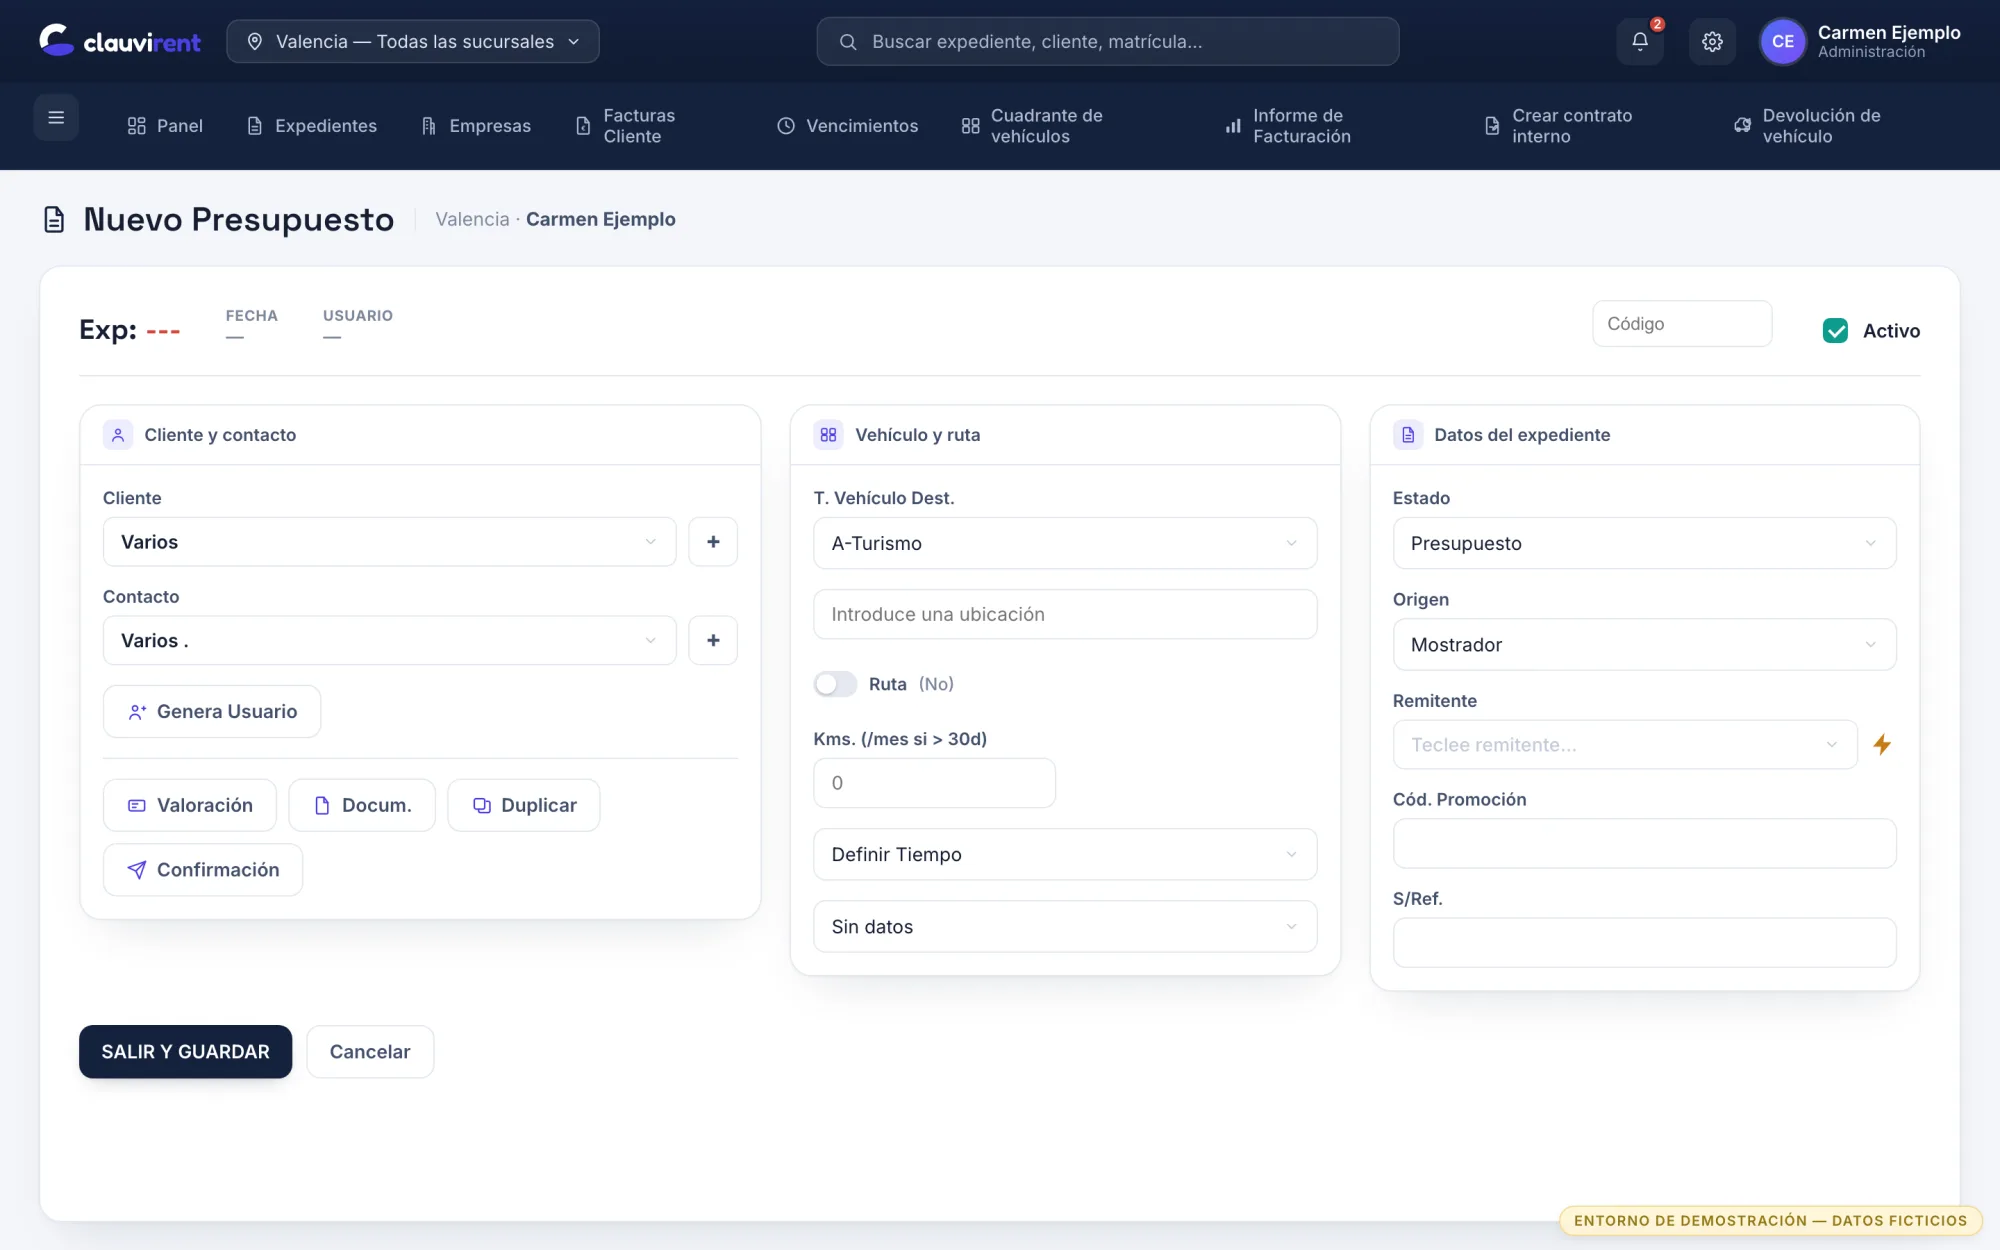Open the Definir Tiempo dropdown
This screenshot has height=1250, width=2000.
click(1065, 854)
